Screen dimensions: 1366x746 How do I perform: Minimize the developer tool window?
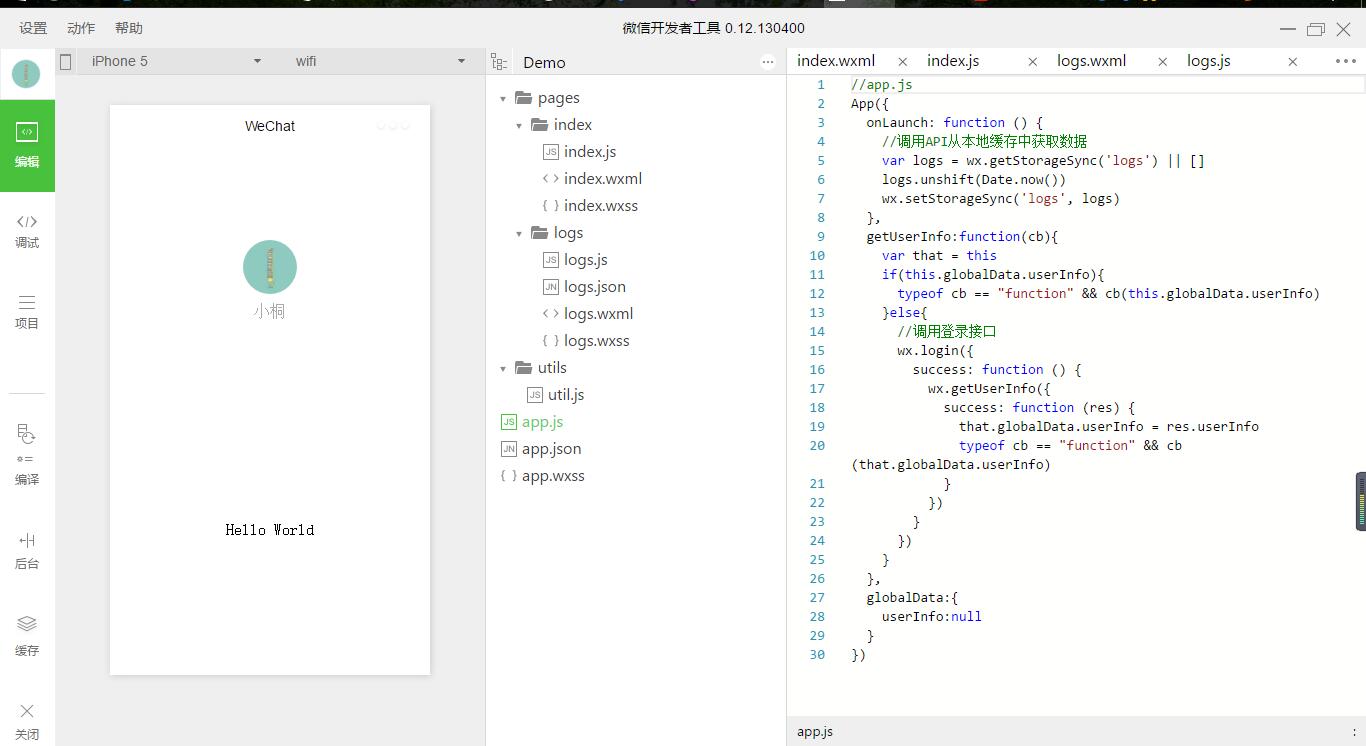tap(1288, 29)
